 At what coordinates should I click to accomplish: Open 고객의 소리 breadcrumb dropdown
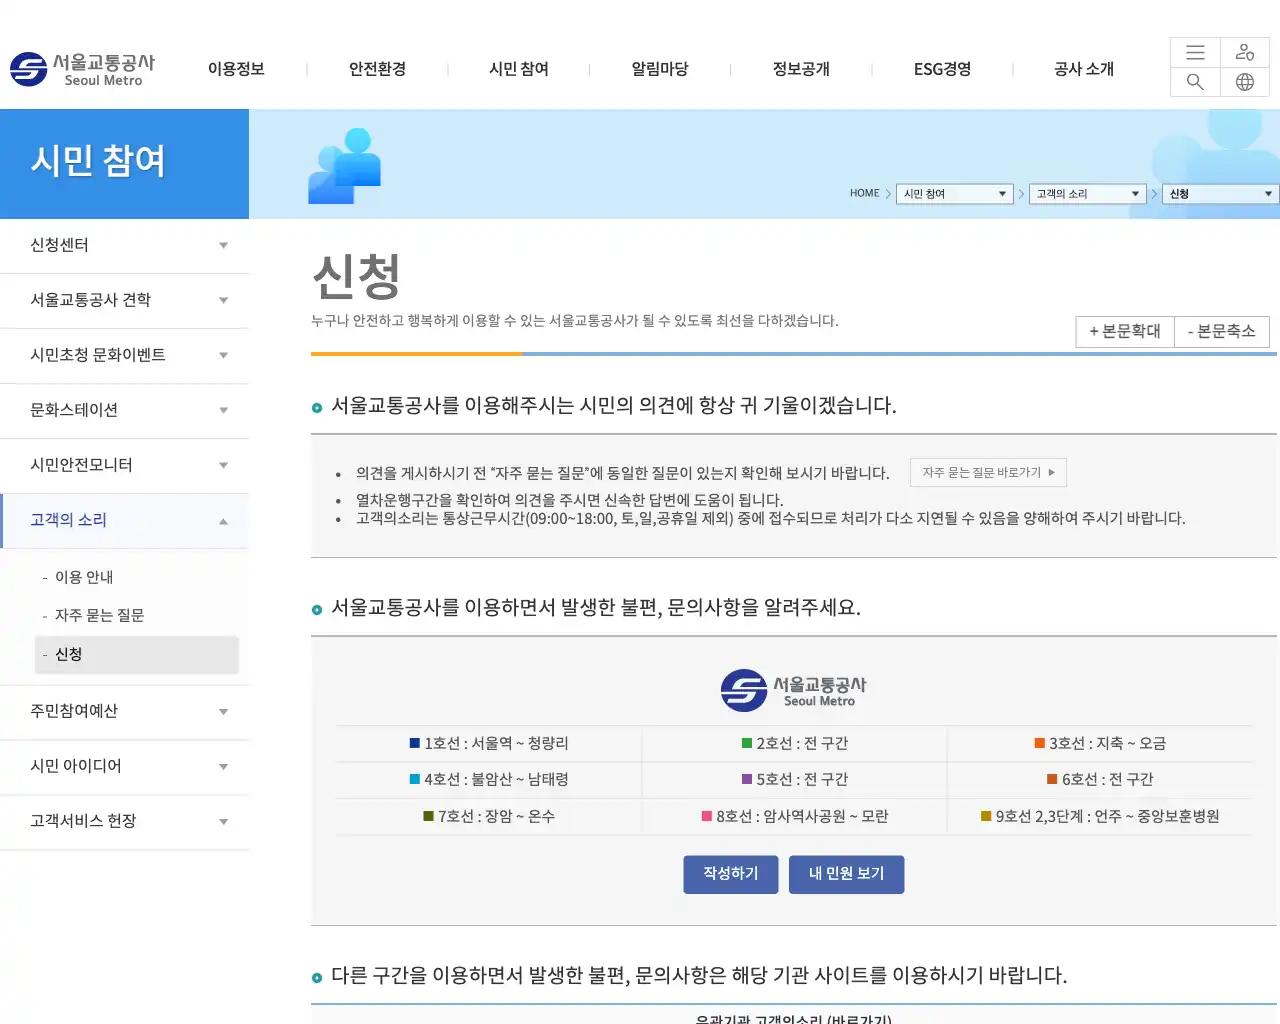1087,194
